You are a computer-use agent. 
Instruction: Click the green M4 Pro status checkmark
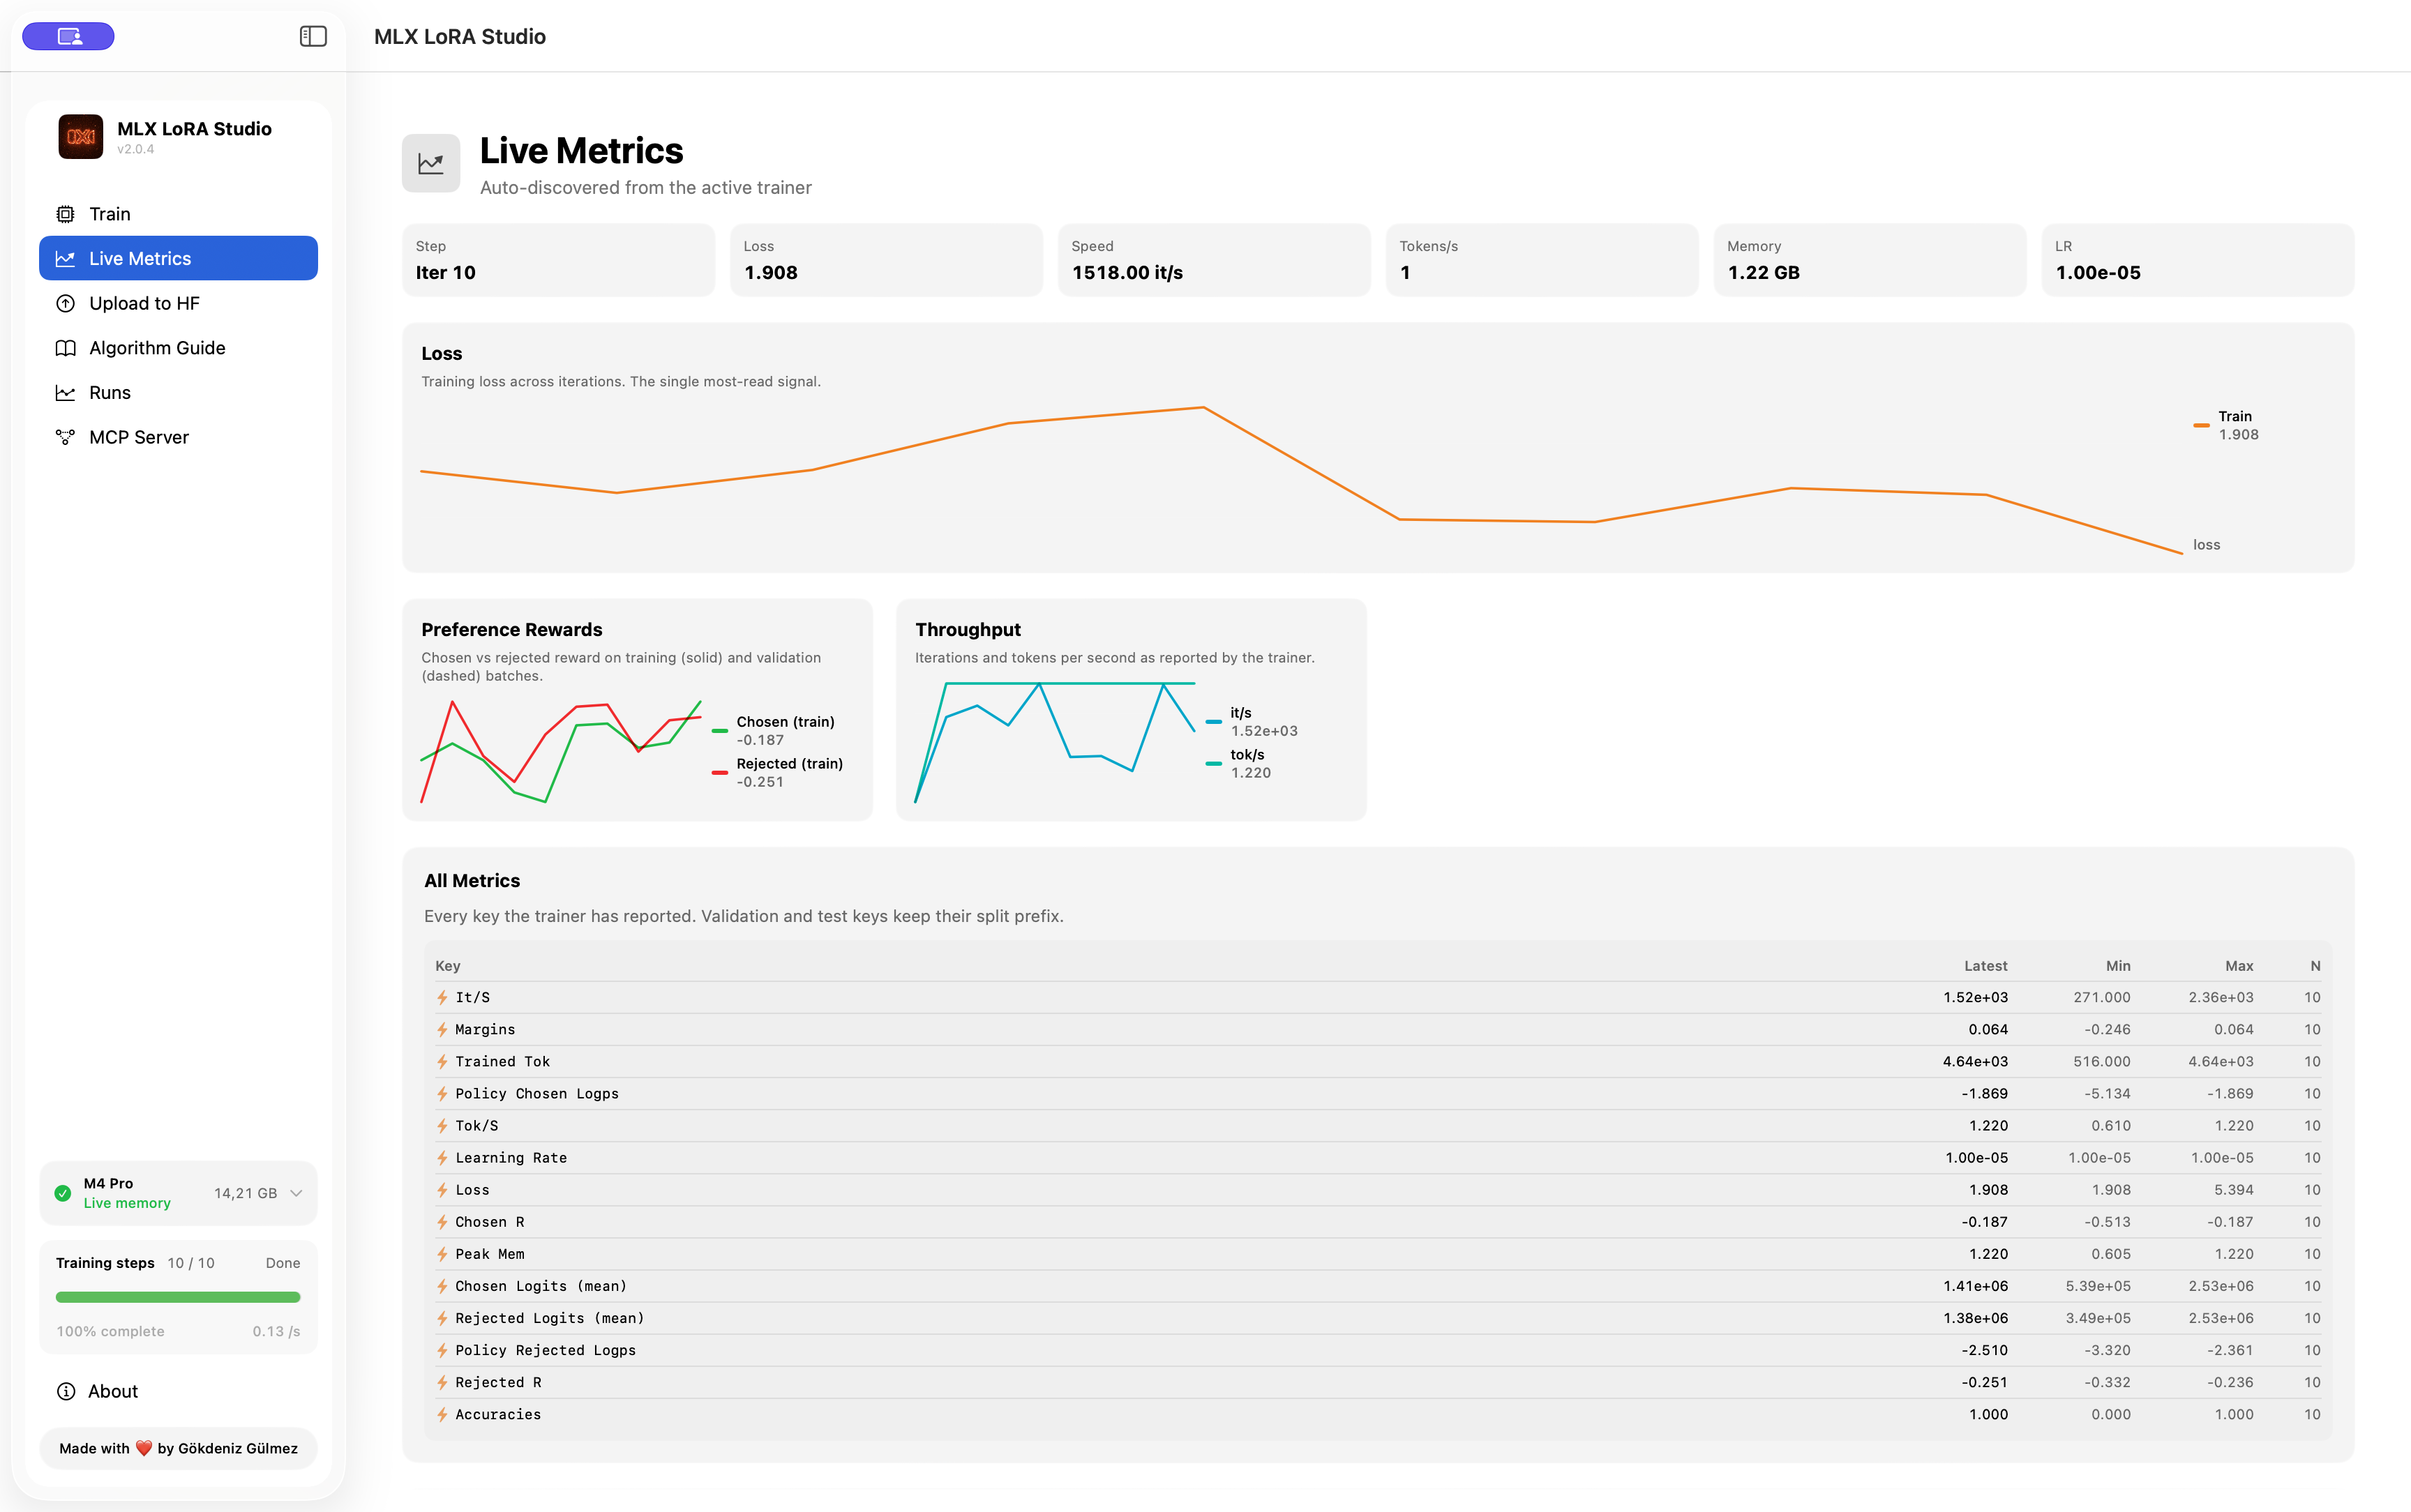coord(63,1193)
